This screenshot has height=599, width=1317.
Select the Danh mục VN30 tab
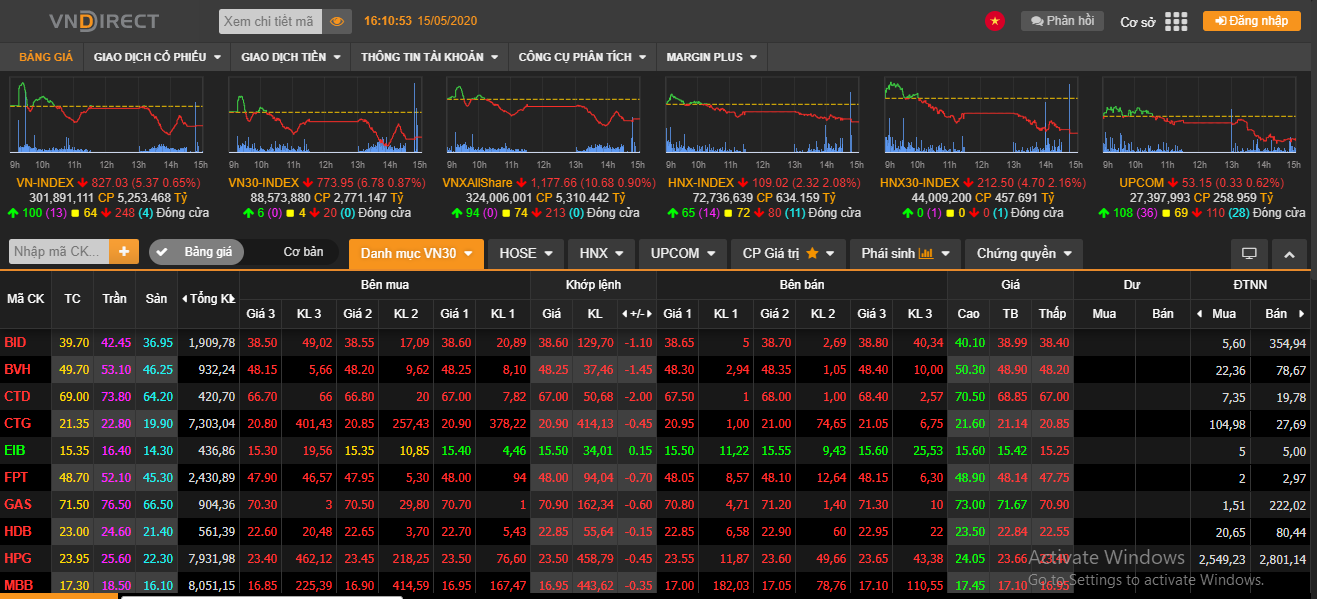[416, 253]
